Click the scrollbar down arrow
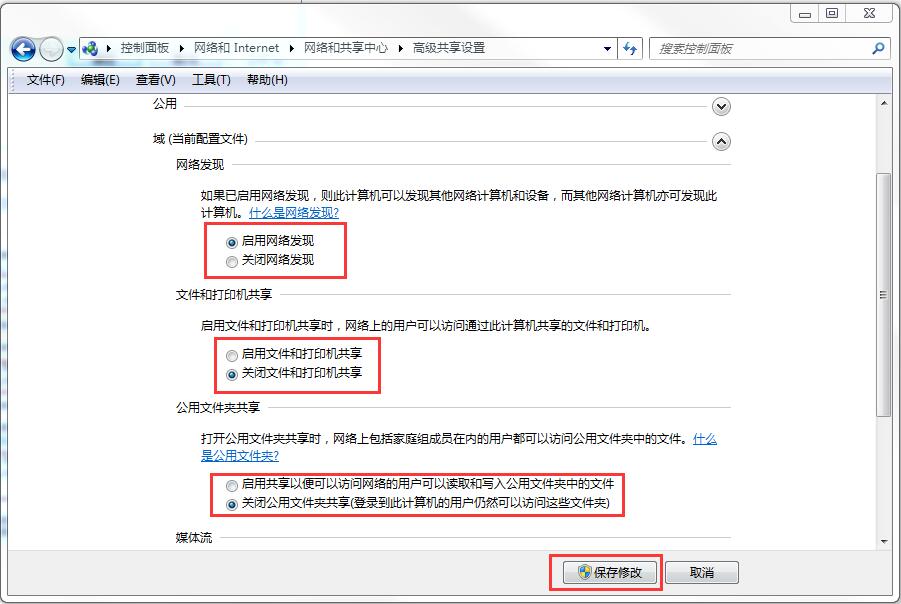The image size is (901, 604). [884, 541]
